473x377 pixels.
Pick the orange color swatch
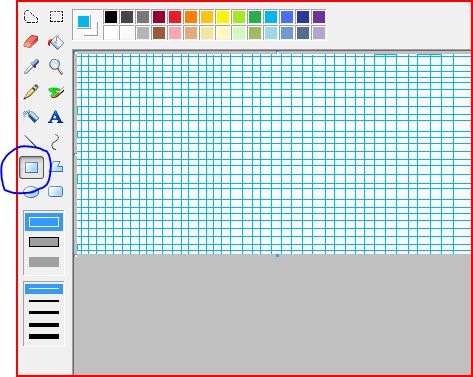[191, 17]
